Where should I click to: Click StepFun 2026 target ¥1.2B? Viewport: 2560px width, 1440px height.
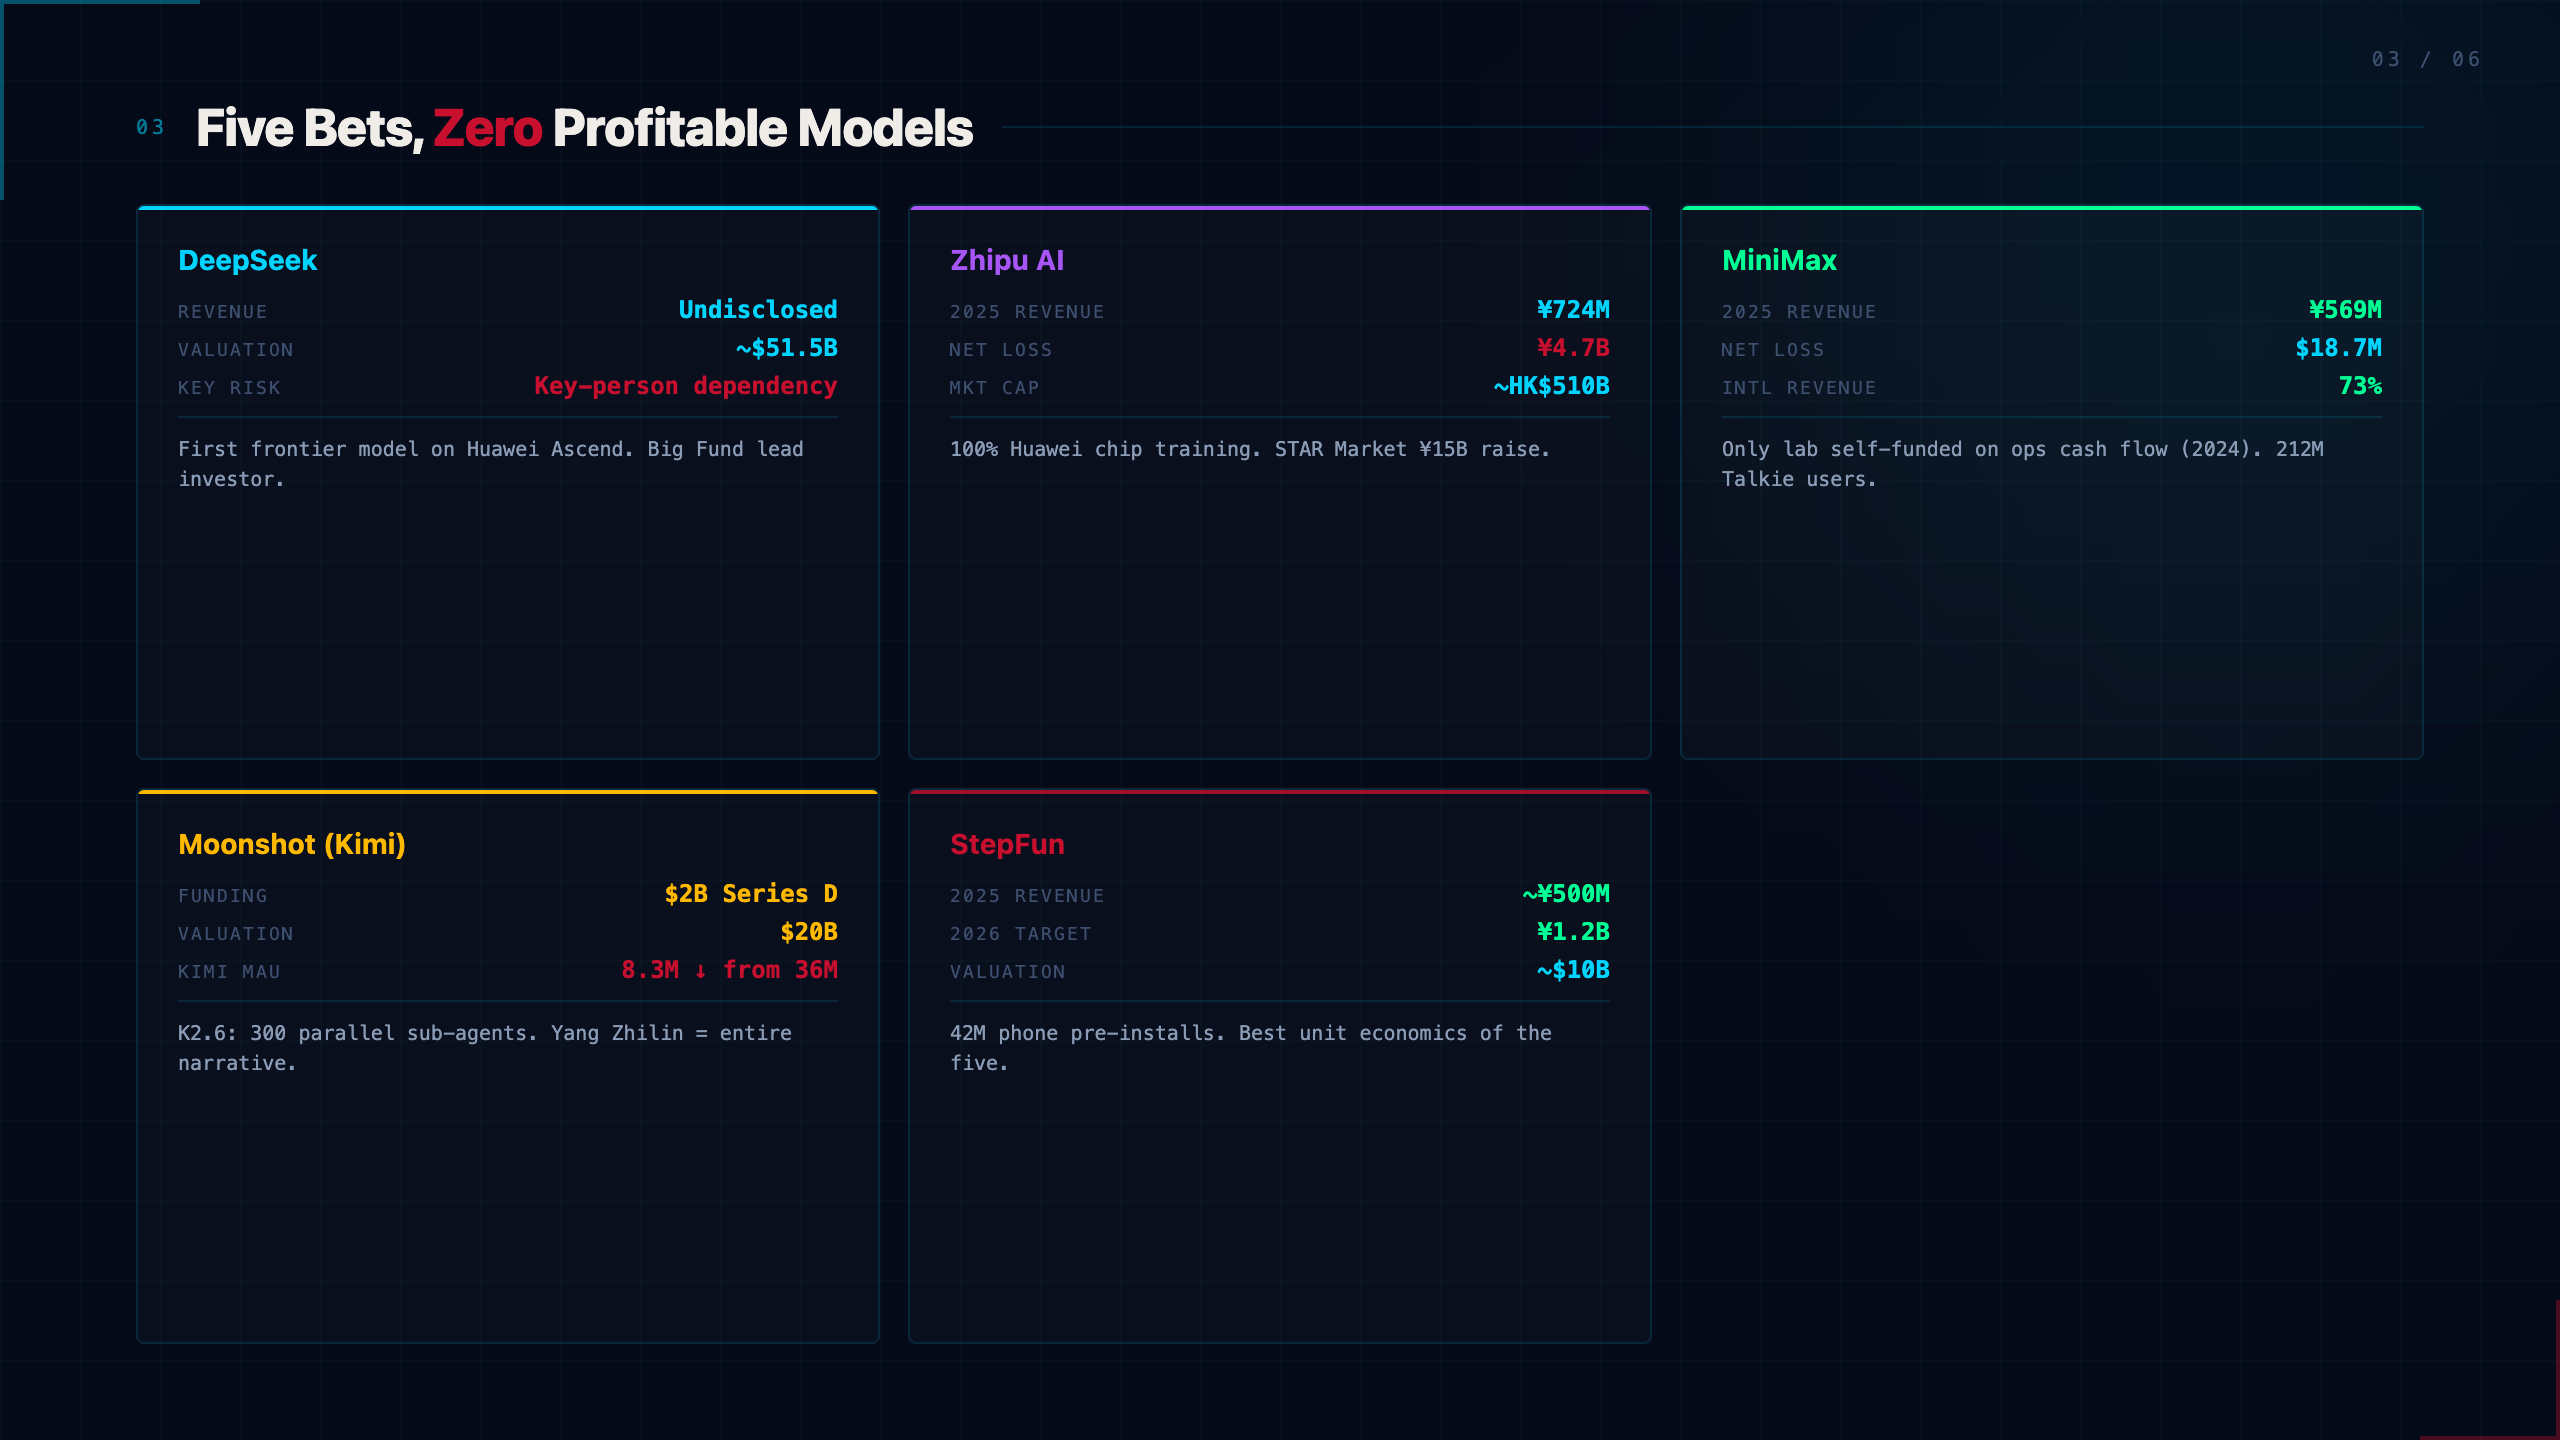point(1573,932)
